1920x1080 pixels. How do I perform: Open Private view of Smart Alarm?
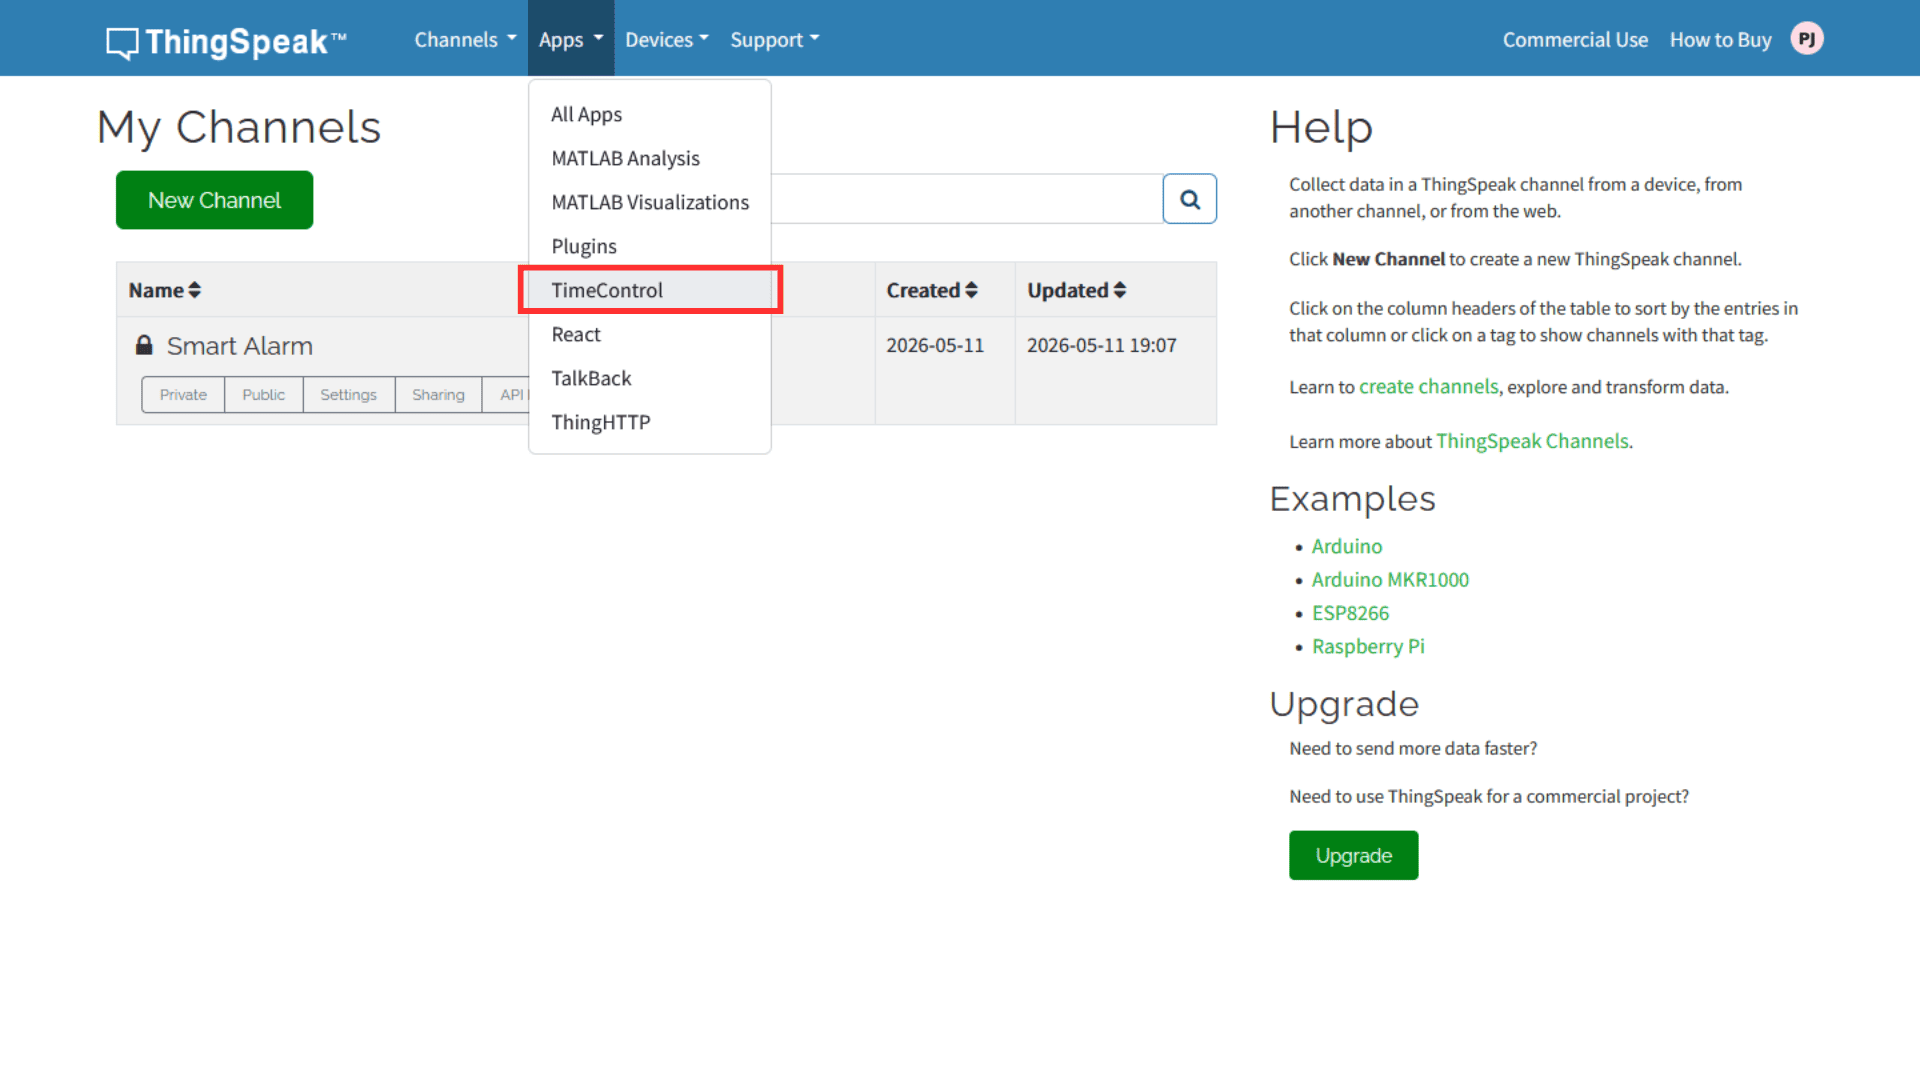coord(183,395)
